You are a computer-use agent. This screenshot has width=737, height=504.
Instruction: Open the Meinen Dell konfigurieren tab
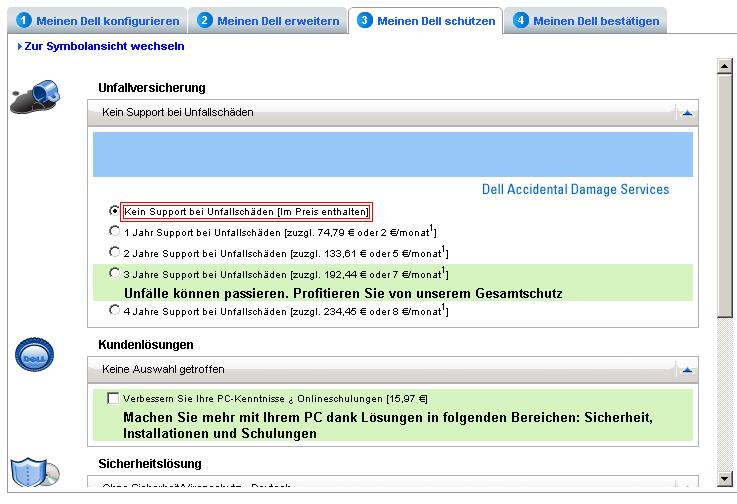click(x=97, y=21)
